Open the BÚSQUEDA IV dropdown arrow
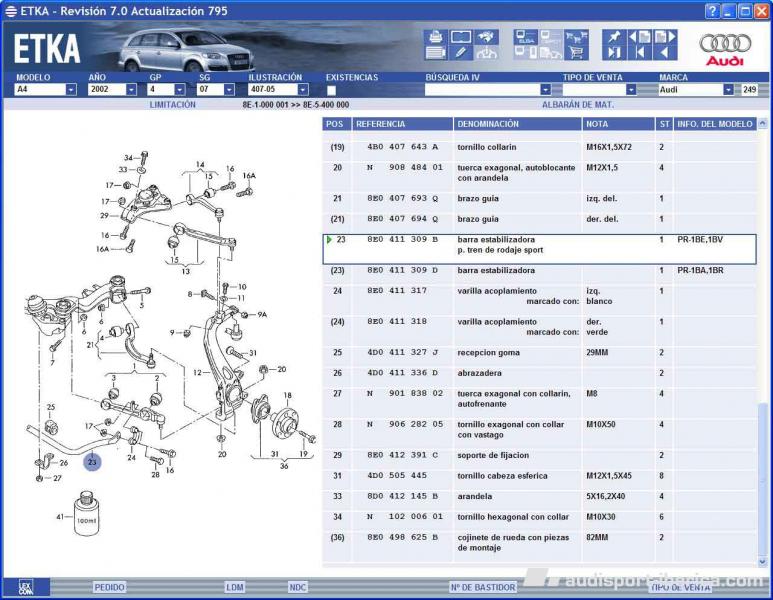The width and height of the screenshot is (773, 600). coord(545,90)
